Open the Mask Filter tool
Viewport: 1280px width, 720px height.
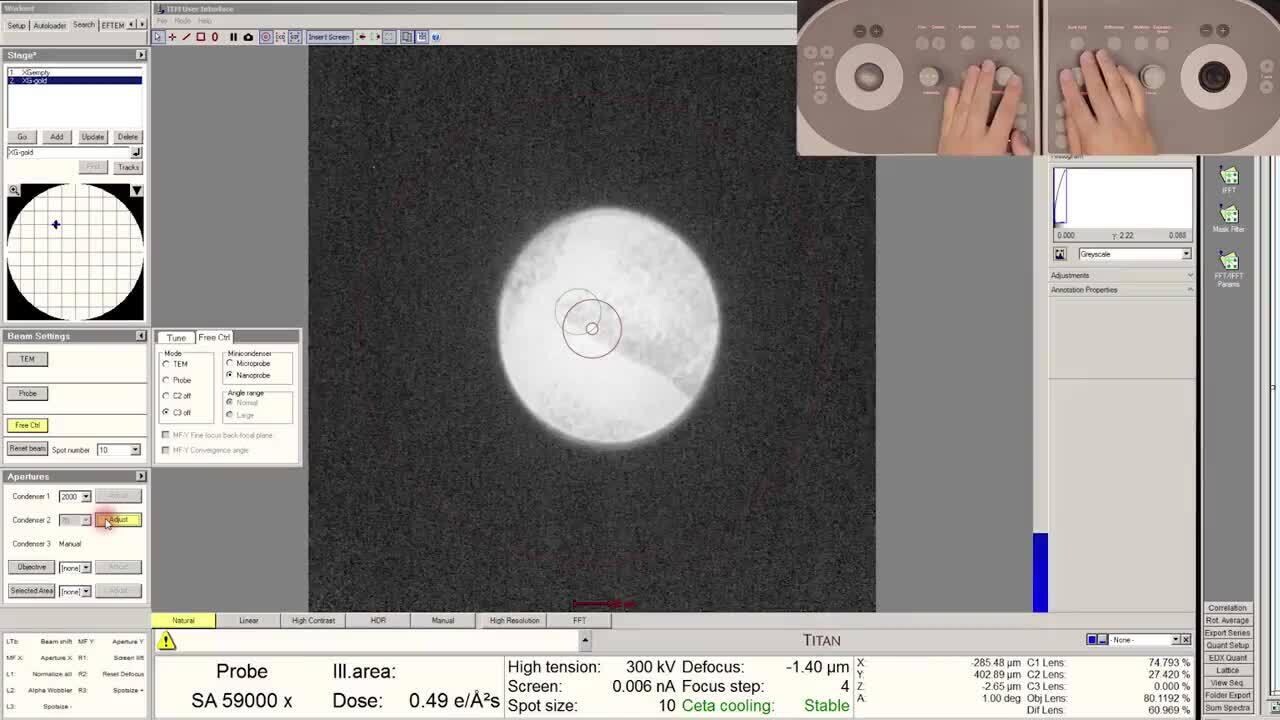click(1229, 218)
